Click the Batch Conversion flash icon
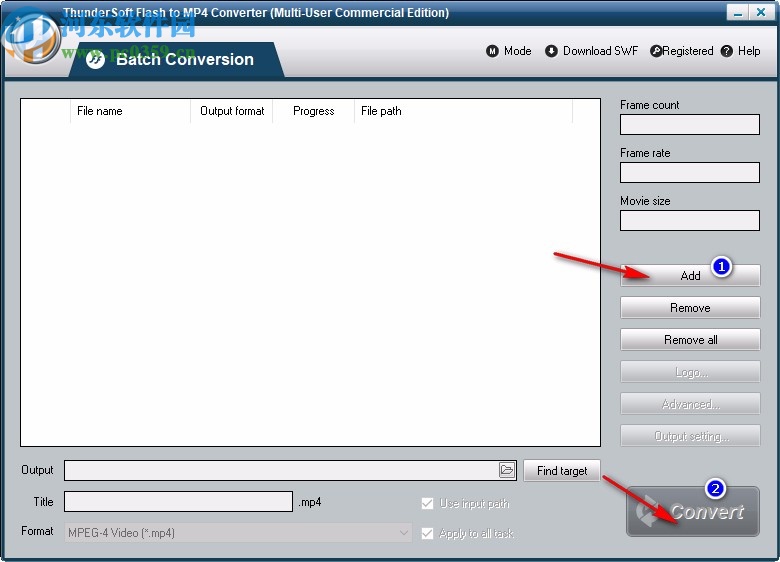The width and height of the screenshot is (780, 562). (95, 60)
